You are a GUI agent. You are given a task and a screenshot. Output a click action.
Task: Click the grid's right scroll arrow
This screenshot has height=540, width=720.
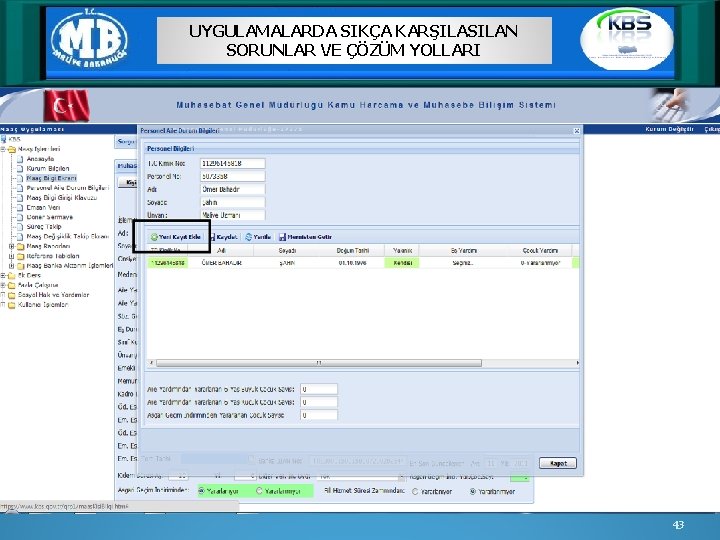577,363
